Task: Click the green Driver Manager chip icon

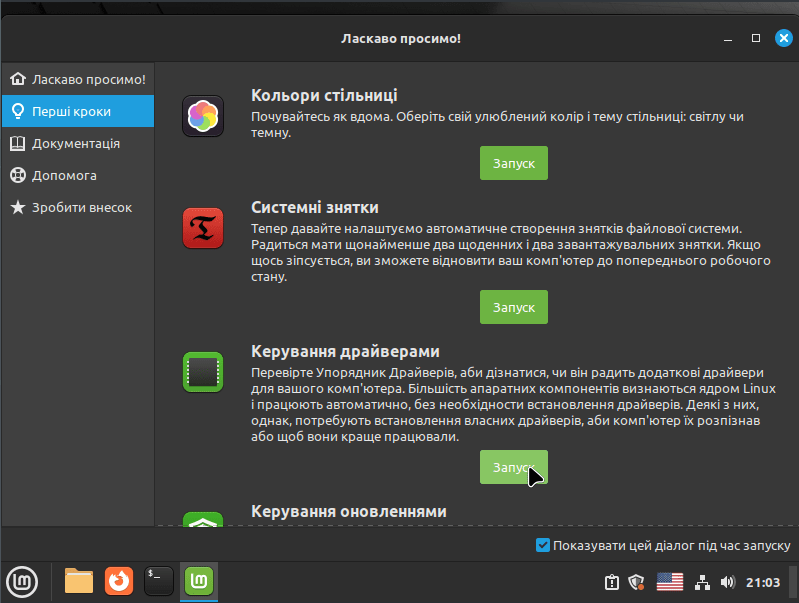Action: point(203,372)
